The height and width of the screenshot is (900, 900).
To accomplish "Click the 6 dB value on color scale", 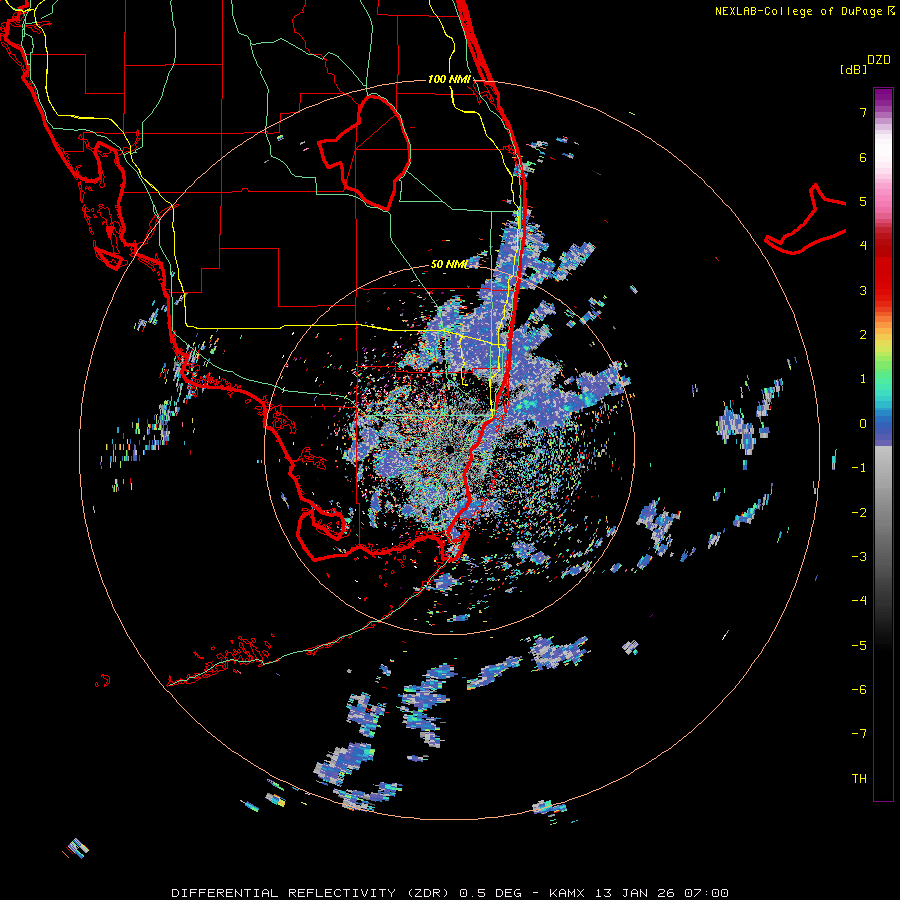I will [863, 157].
